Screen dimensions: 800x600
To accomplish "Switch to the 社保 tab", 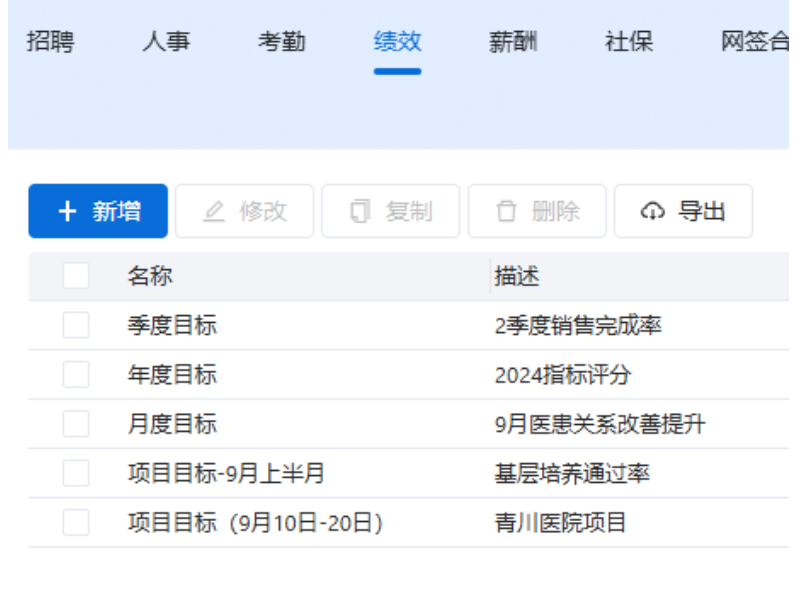I will pos(629,42).
